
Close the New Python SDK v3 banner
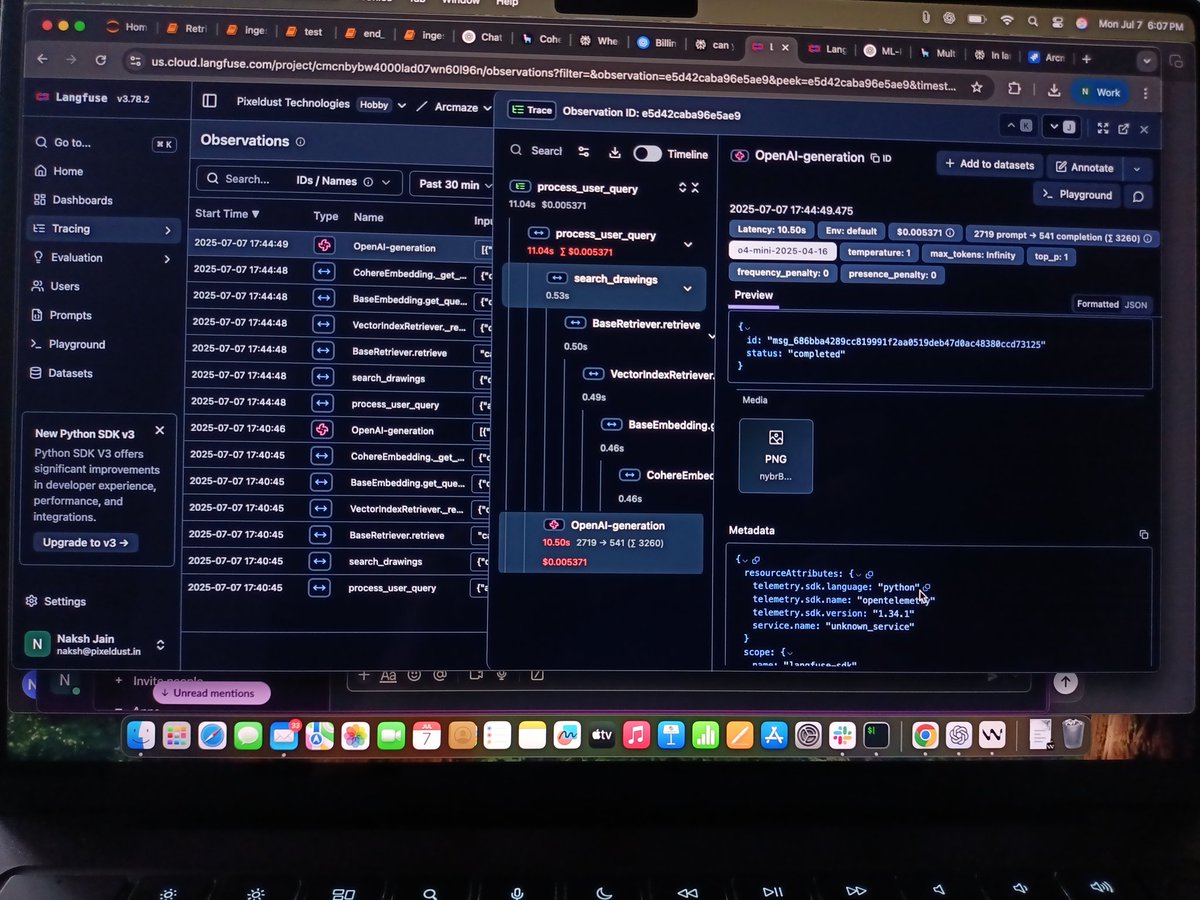[x=160, y=431]
